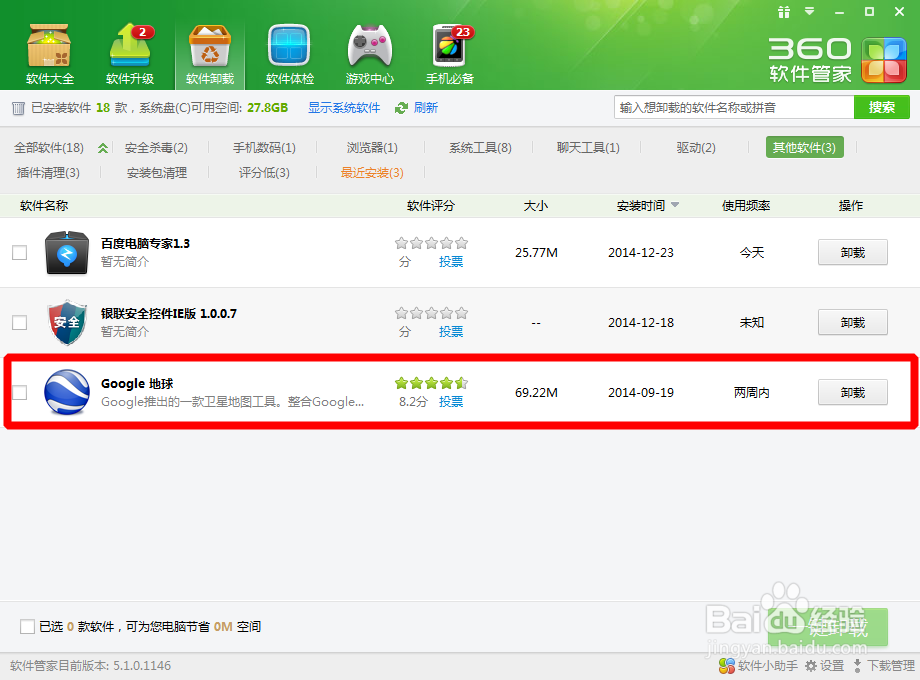Select the 其他软件(3) category
This screenshot has width=920, height=680.
[x=804, y=147]
